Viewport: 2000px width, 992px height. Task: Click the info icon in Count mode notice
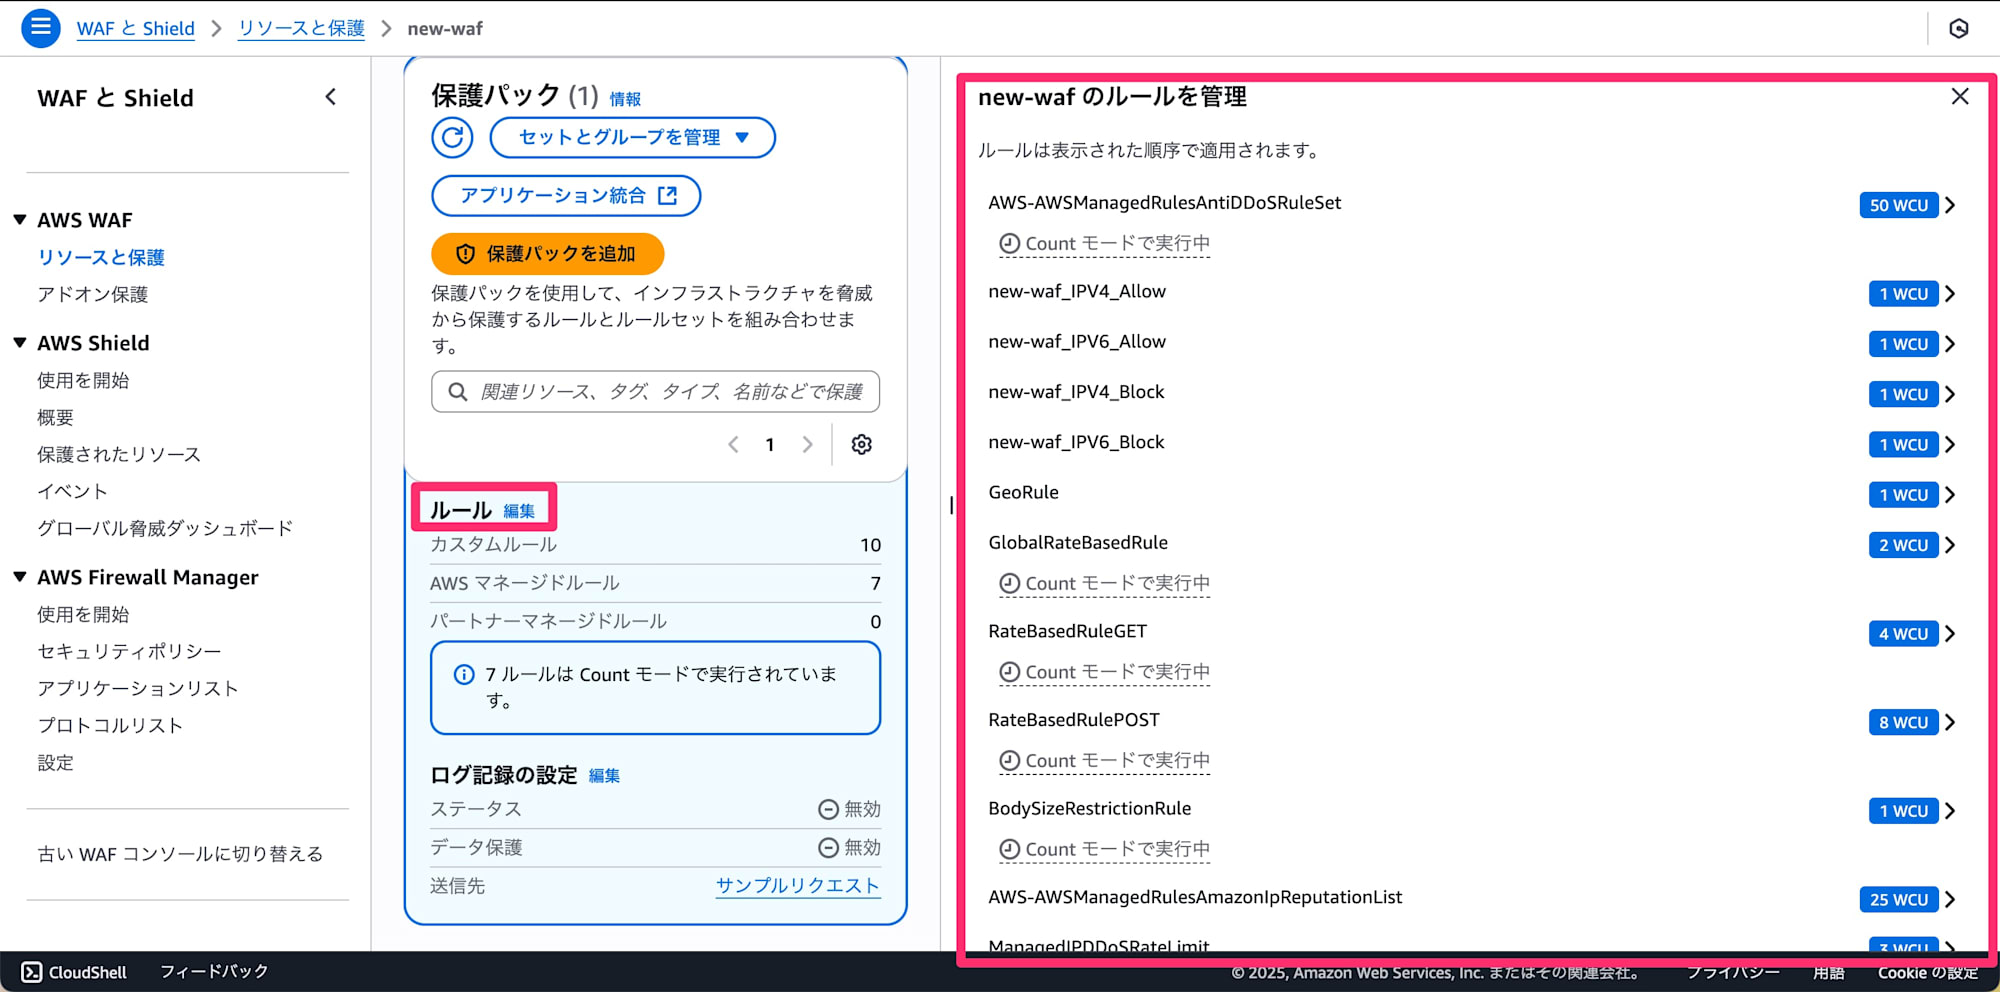(x=464, y=675)
